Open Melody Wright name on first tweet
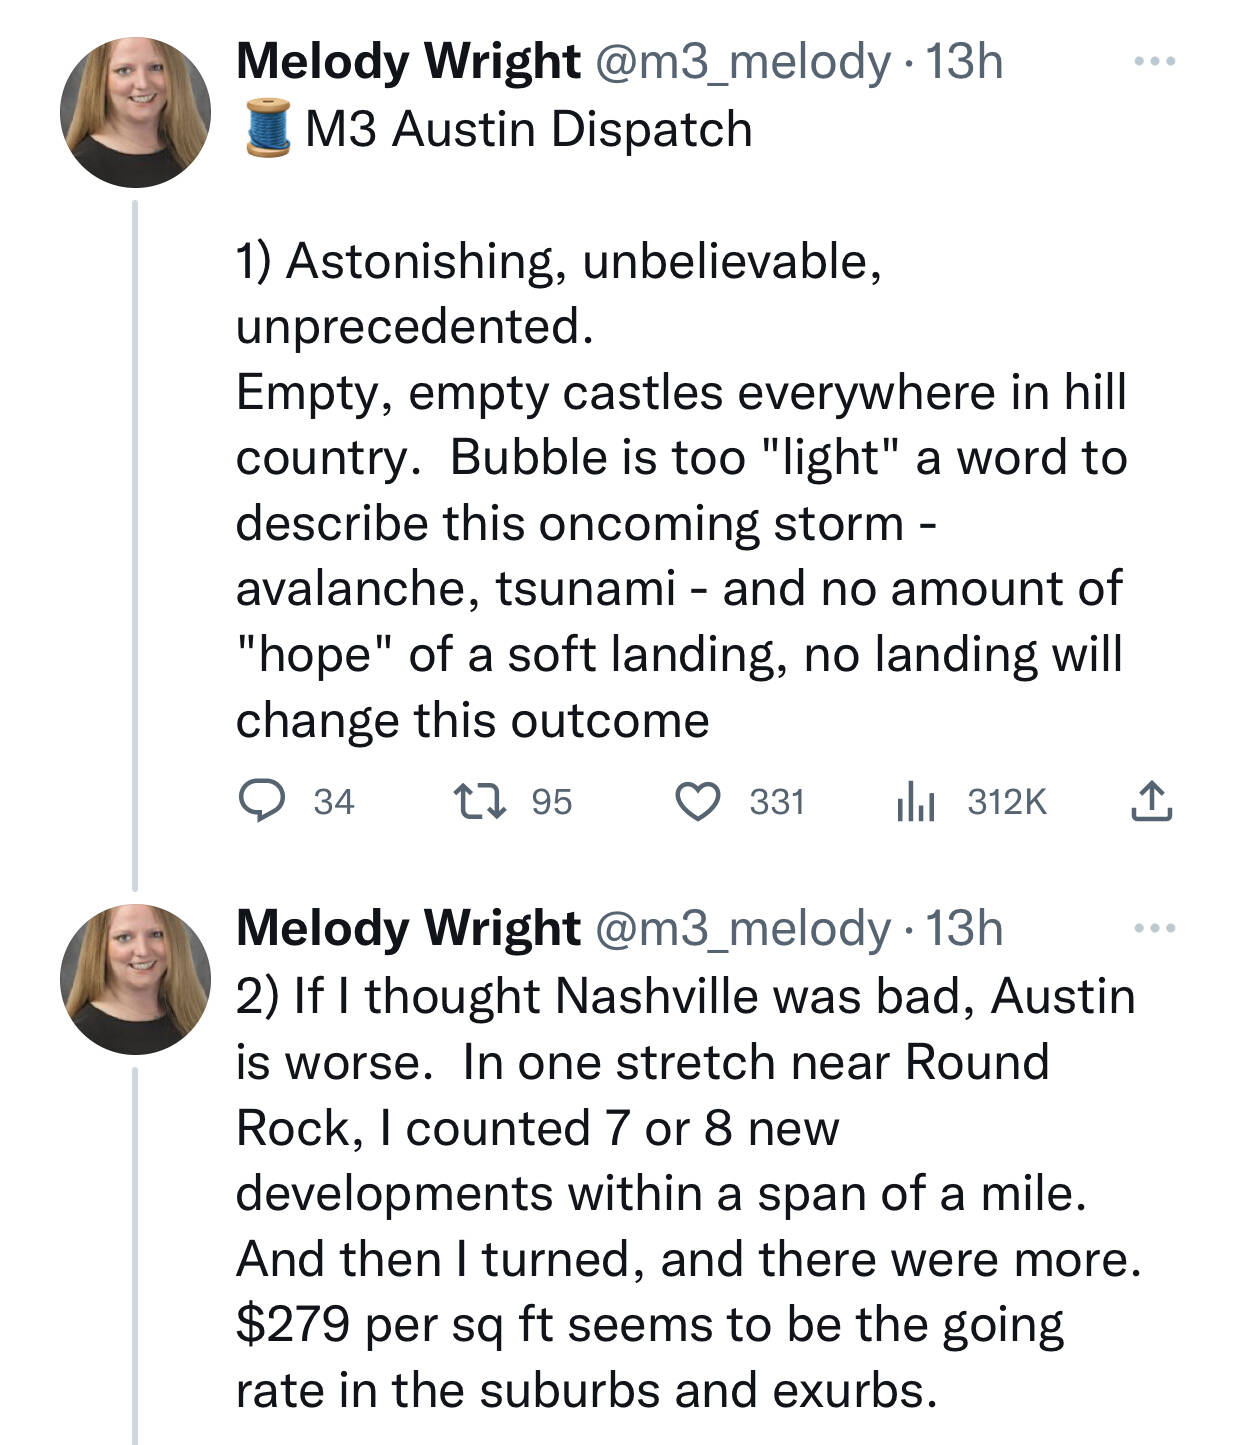This screenshot has height=1445, width=1242. 408,62
